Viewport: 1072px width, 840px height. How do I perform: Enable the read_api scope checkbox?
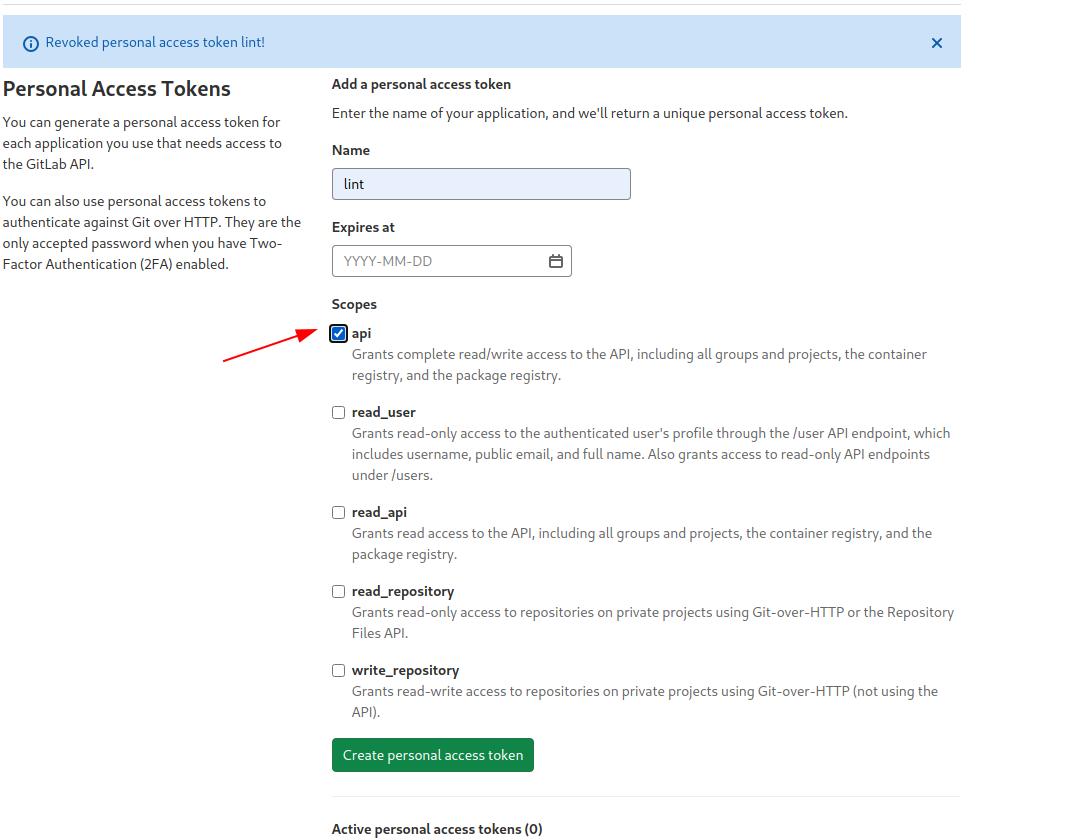(x=339, y=512)
